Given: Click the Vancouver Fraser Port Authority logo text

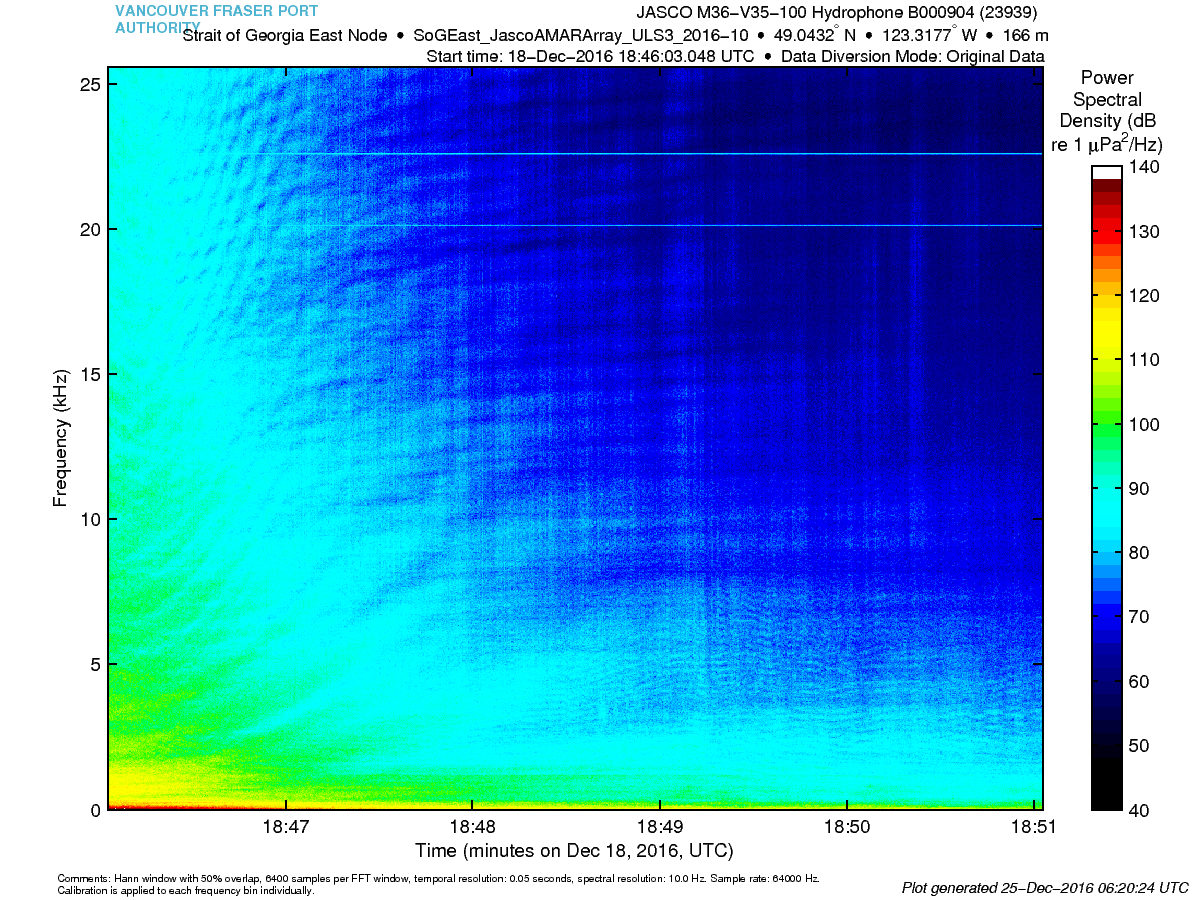Looking at the screenshot, I should [x=216, y=19].
